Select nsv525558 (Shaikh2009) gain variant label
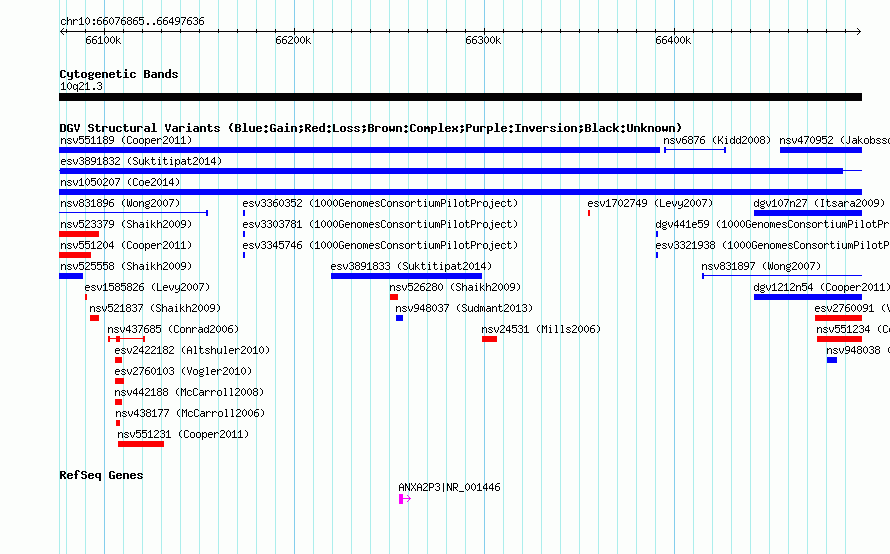Viewport: 890px width, 554px height. pos(126,266)
